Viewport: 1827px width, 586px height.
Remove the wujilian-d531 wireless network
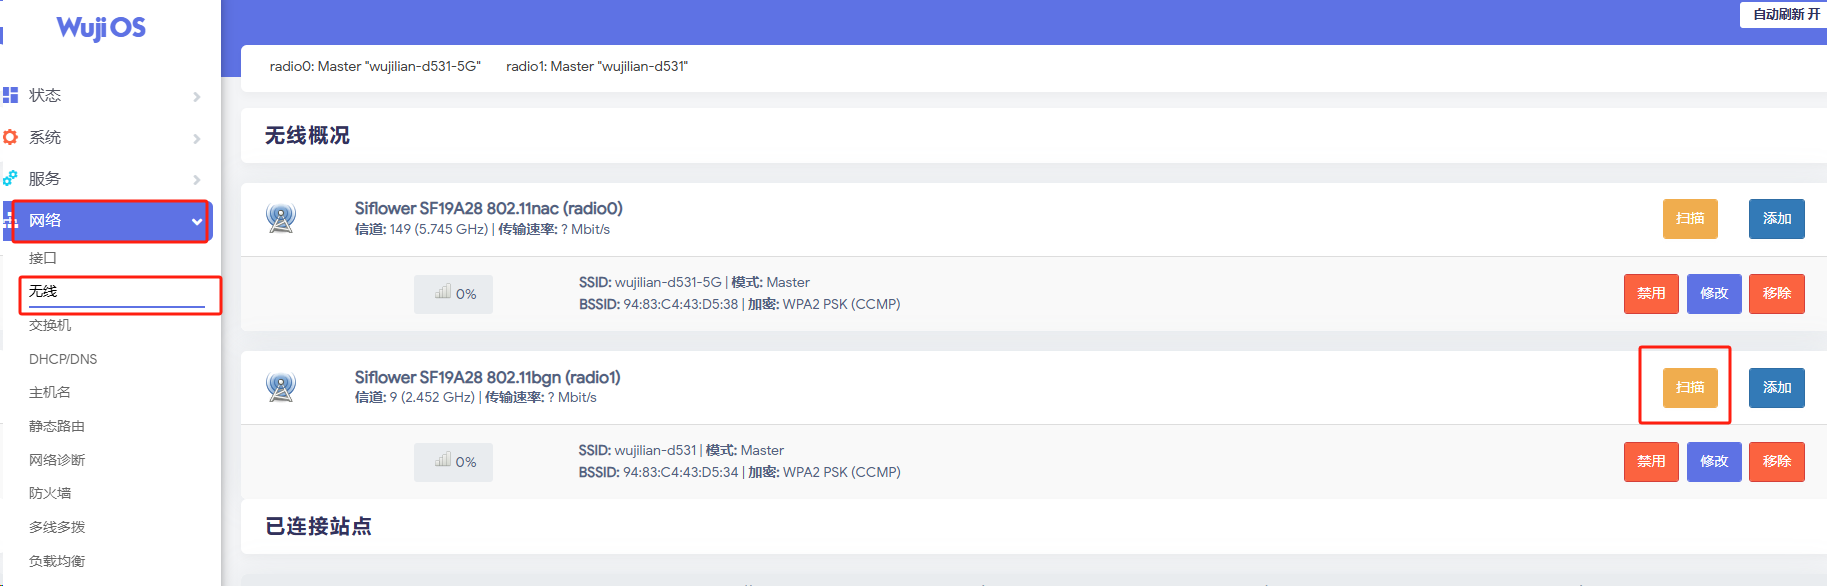tap(1776, 462)
